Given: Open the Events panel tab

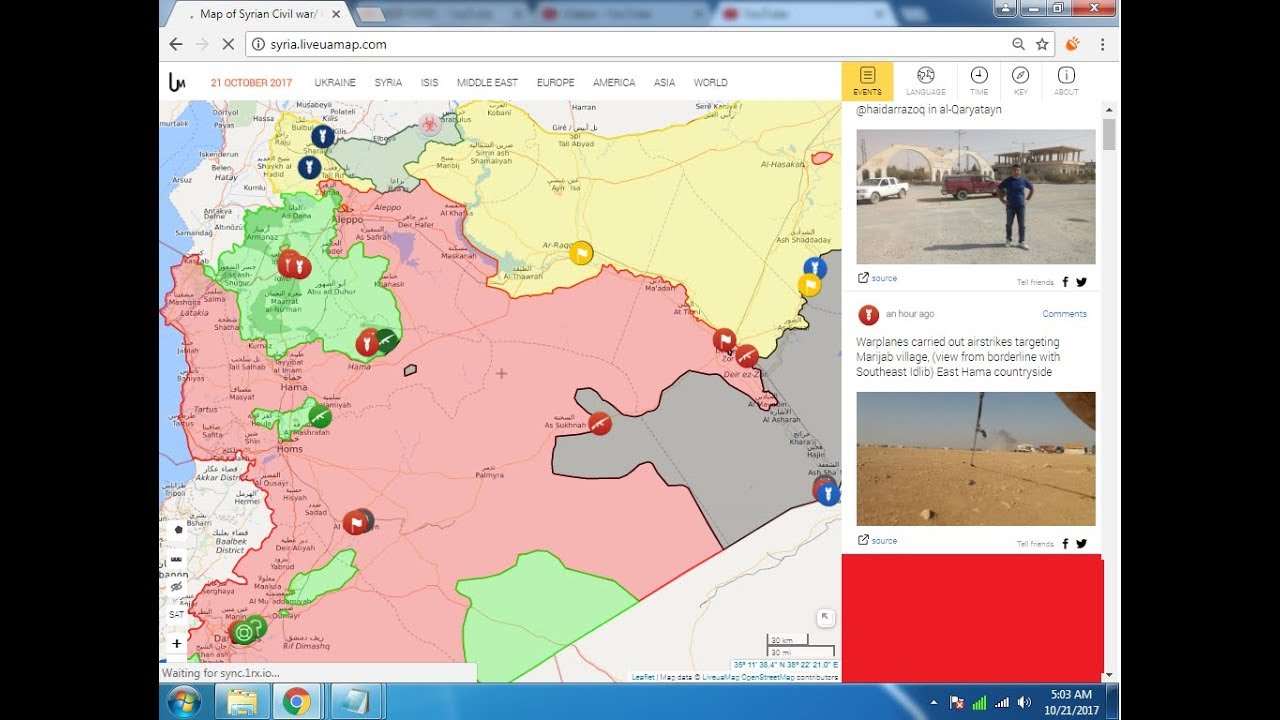Looking at the screenshot, I should coord(867,81).
